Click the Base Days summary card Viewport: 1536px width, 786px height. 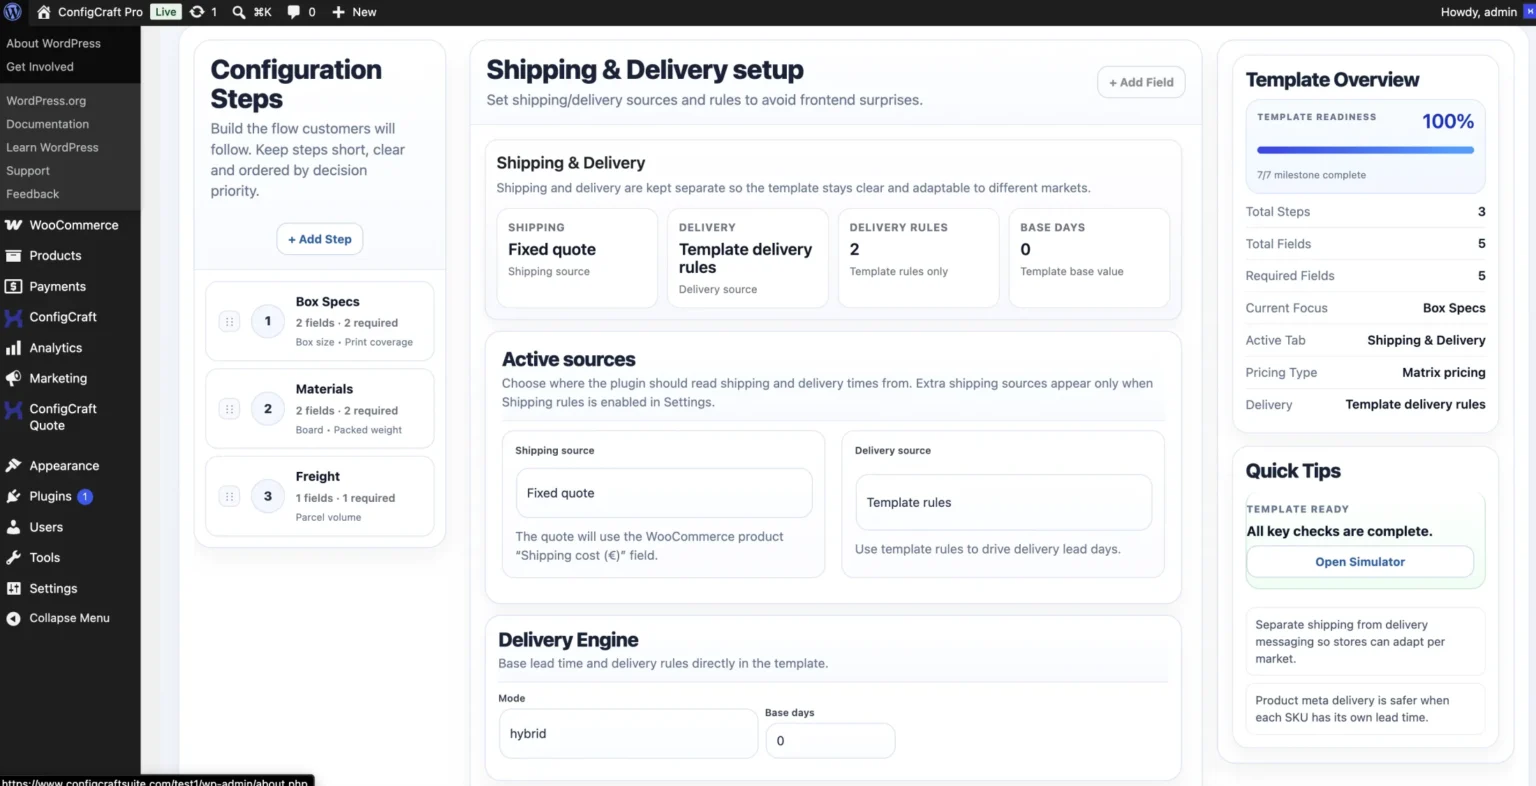click(x=1089, y=258)
